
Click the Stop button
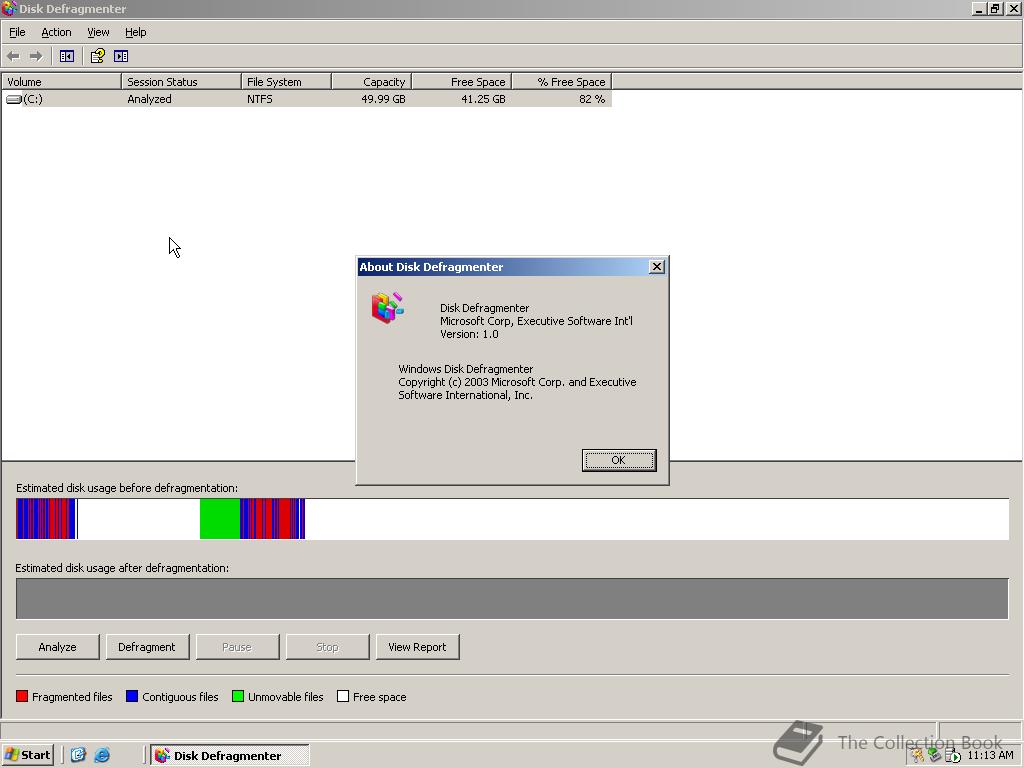point(327,647)
